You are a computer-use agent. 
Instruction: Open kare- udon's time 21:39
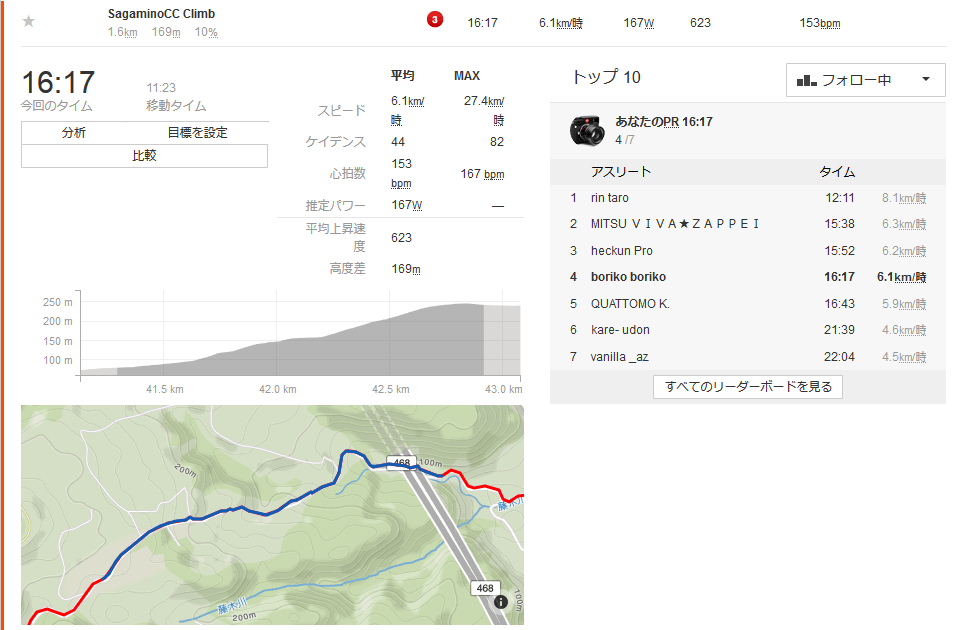pos(839,330)
